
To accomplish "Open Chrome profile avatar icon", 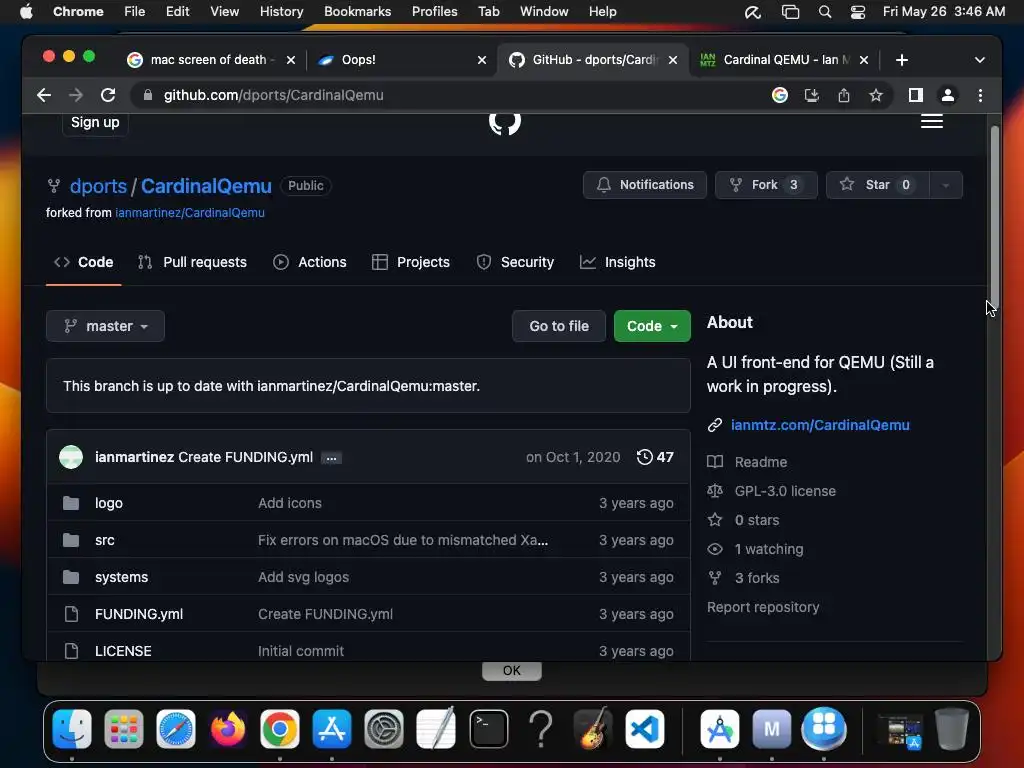I will point(948,95).
